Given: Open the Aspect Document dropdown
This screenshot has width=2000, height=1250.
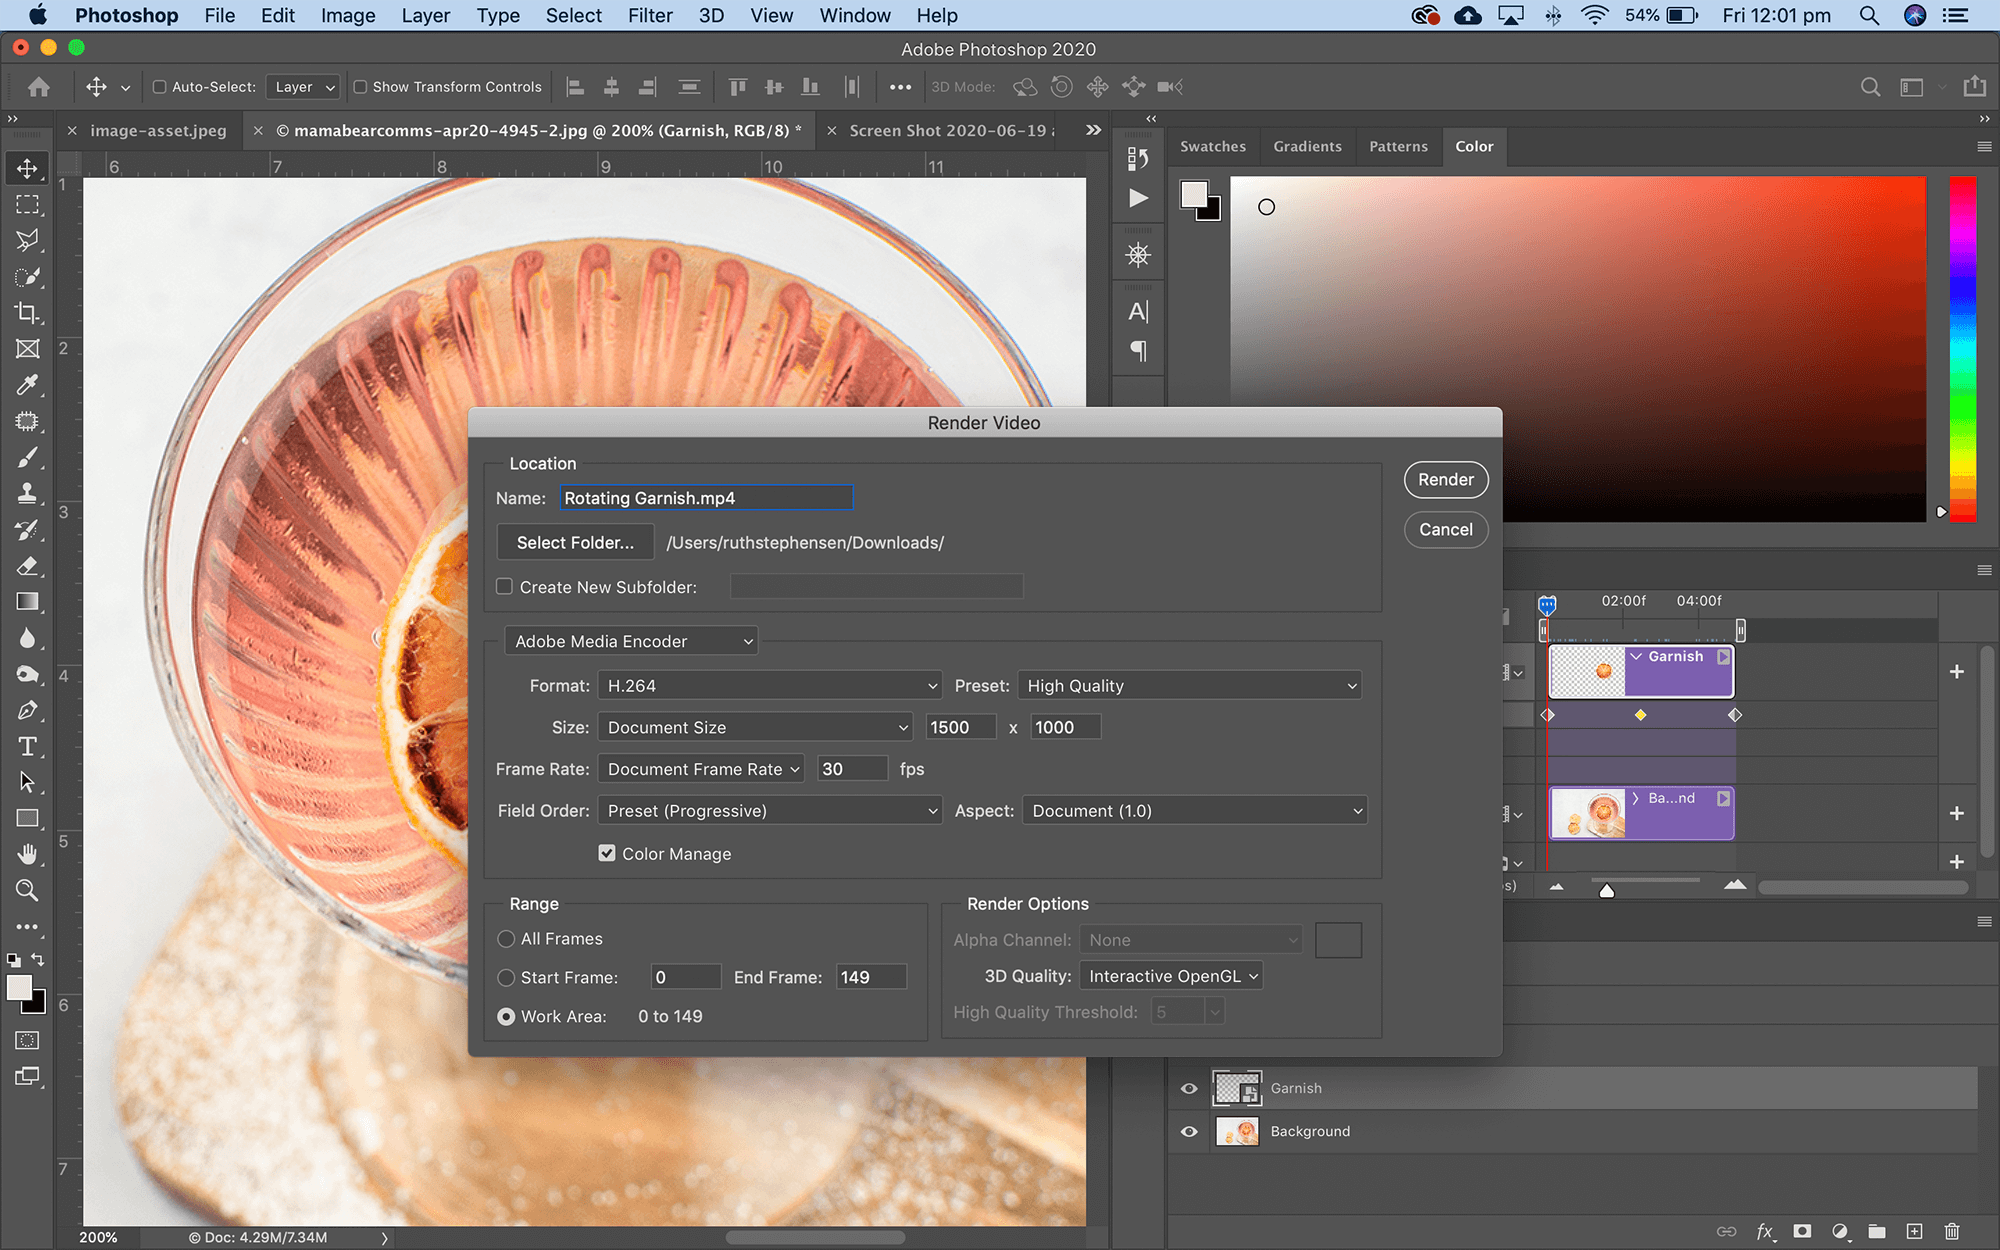Looking at the screenshot, I should pos(1194,811).
